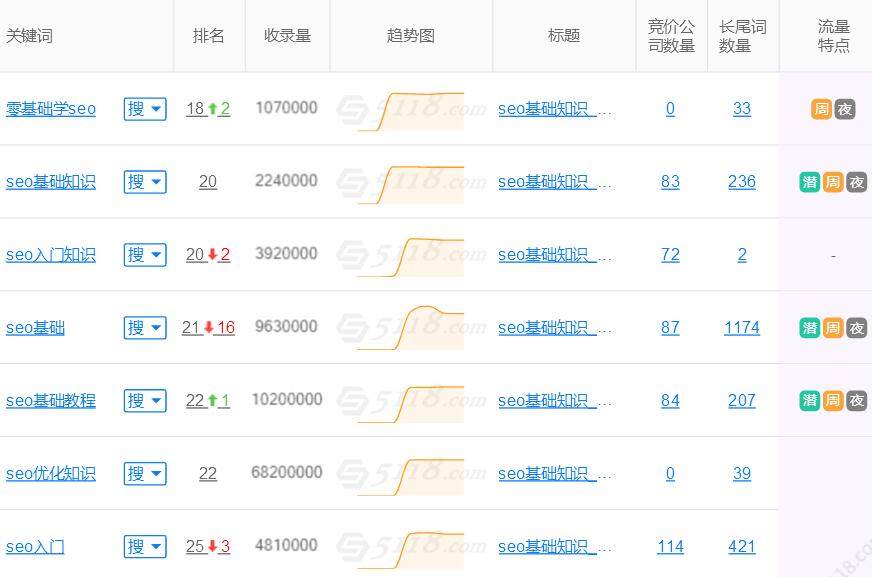Open title link in seo优化知识 row

554,474
